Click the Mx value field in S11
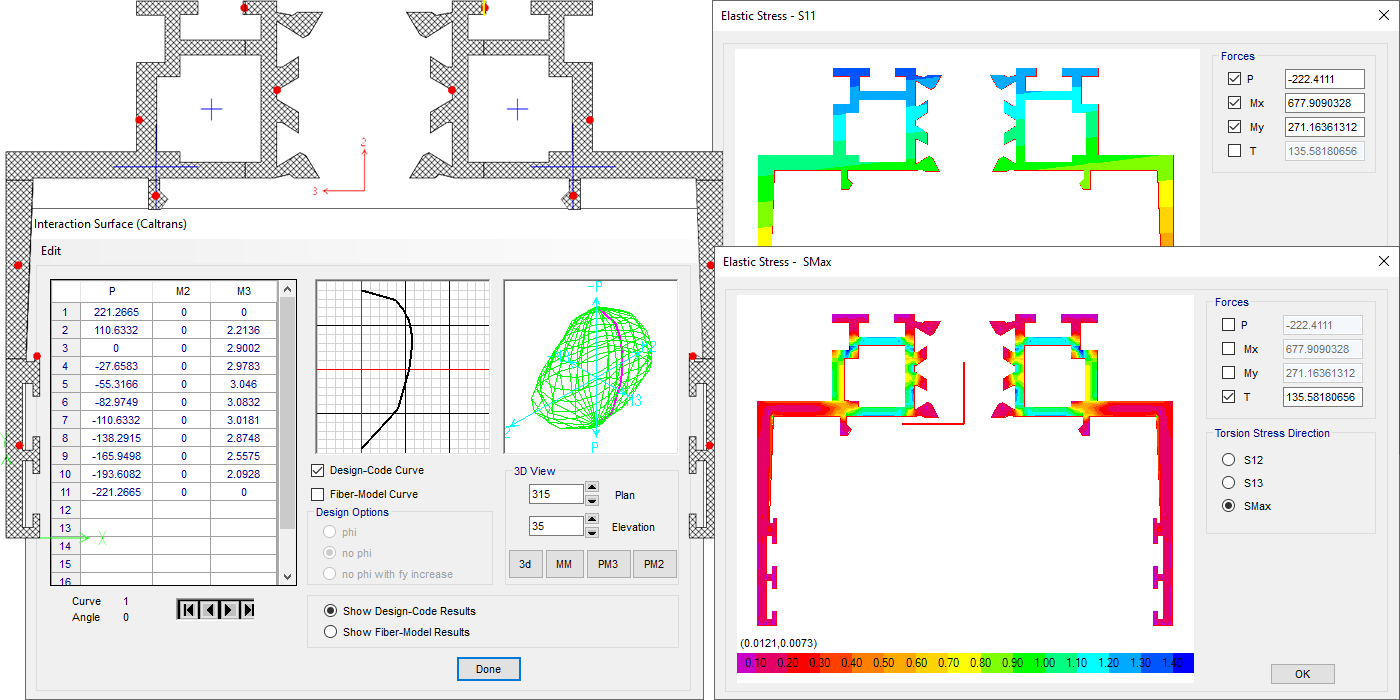 (x=1324, y=103)
